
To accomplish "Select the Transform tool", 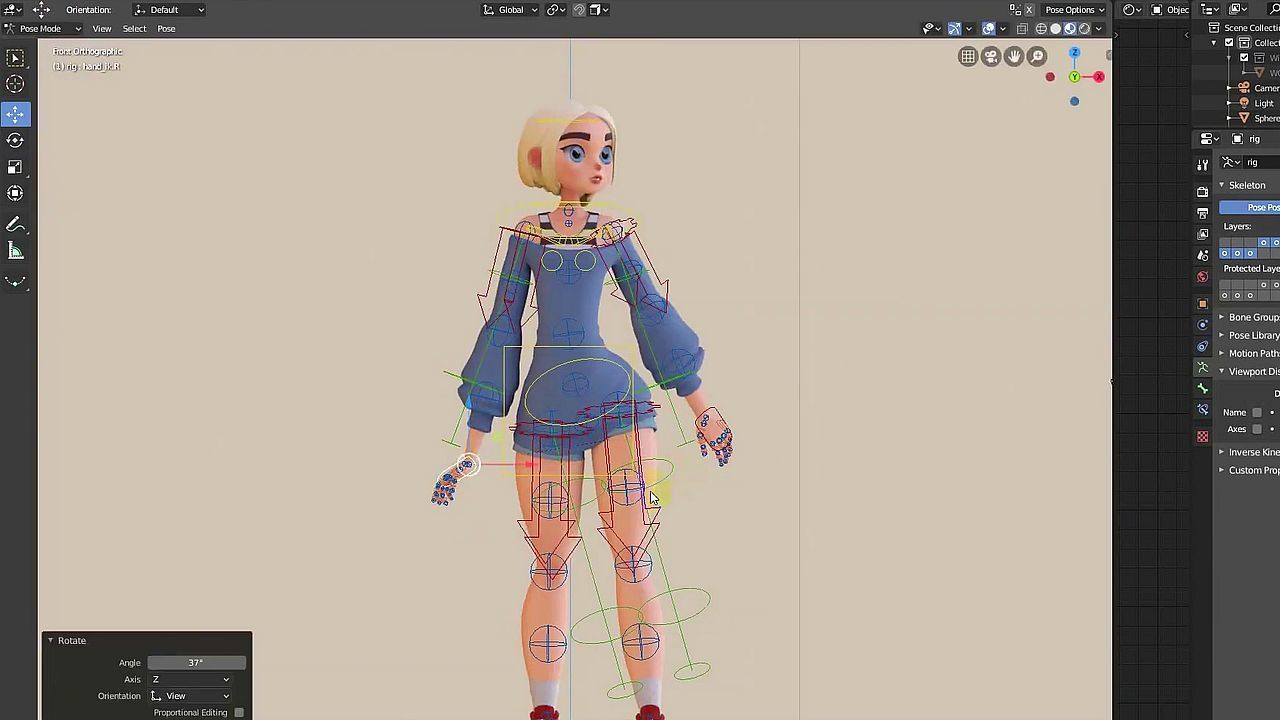I will click(15, 192).
